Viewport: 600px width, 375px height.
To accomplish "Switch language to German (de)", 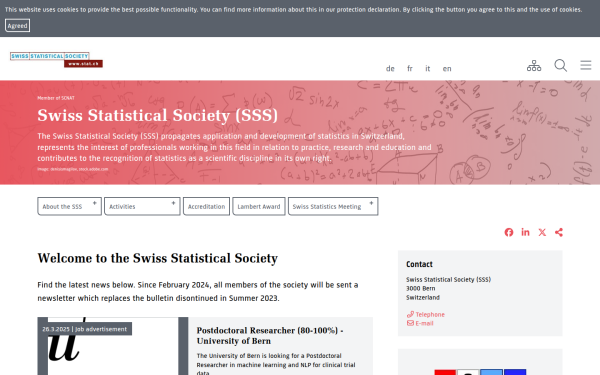I will click(390, 68).
